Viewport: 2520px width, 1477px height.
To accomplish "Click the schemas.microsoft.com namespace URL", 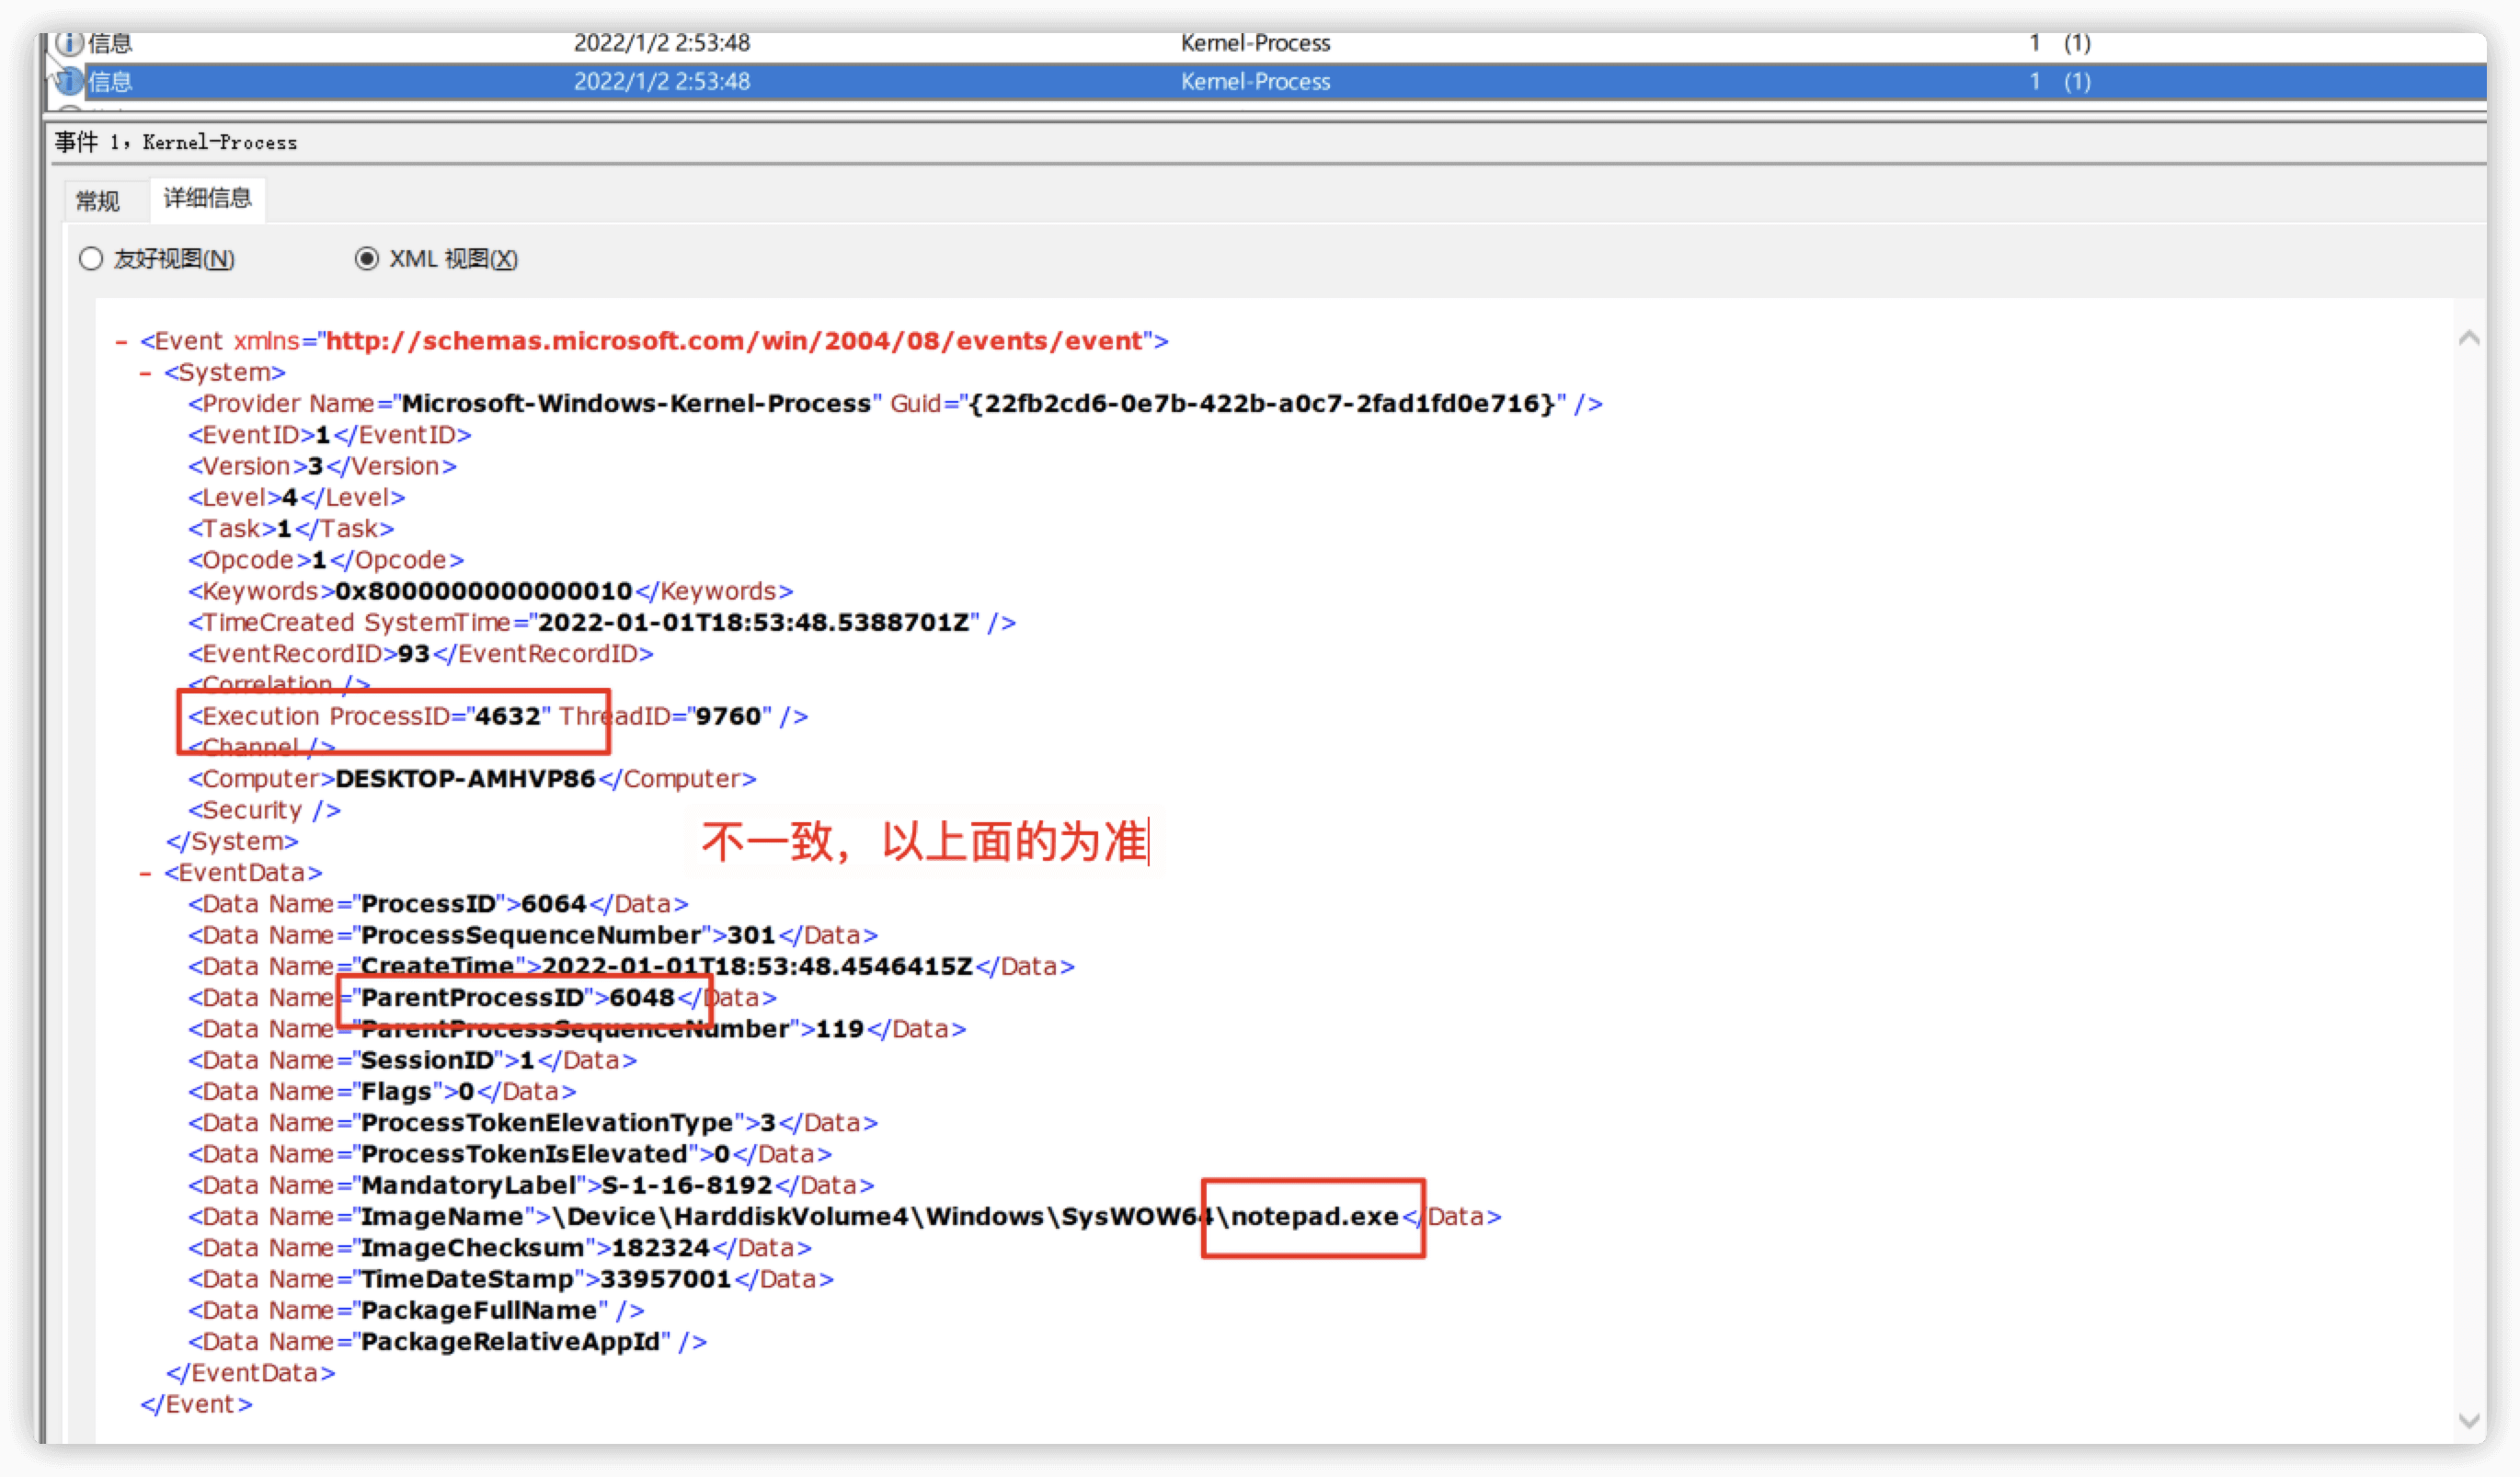I will (734, 341).
